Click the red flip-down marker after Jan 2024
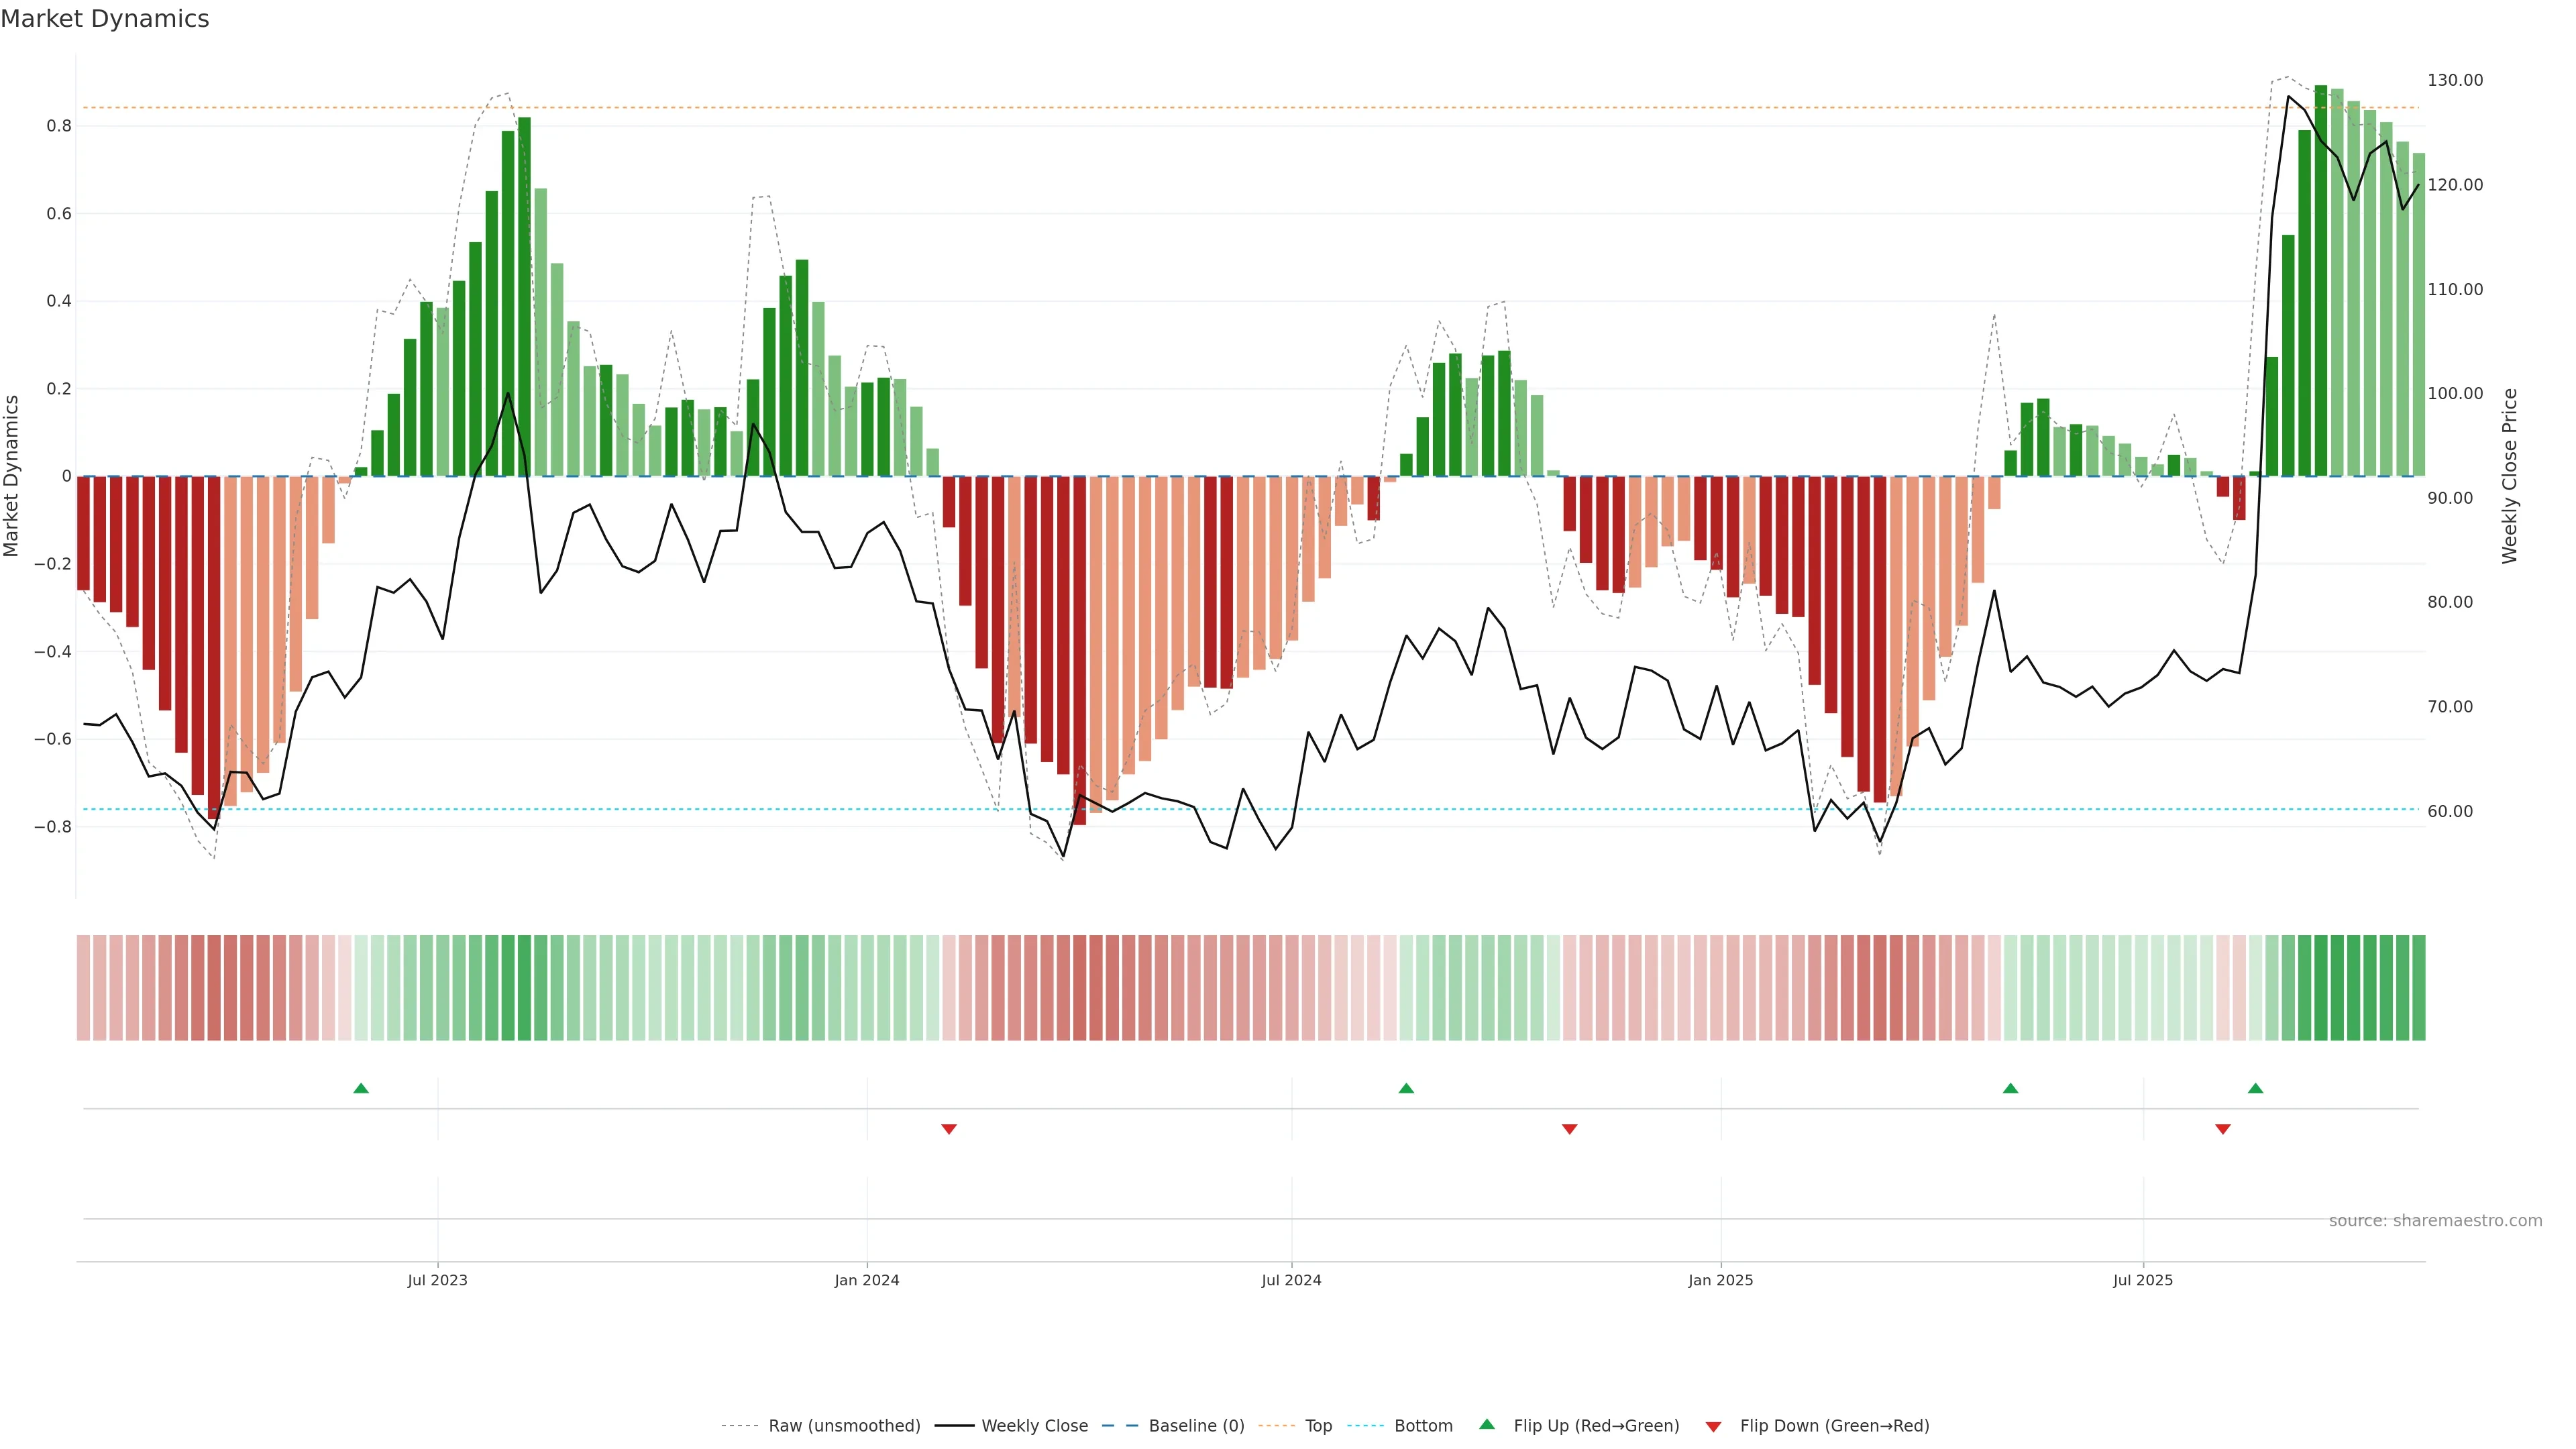 tap(949, 1129)
